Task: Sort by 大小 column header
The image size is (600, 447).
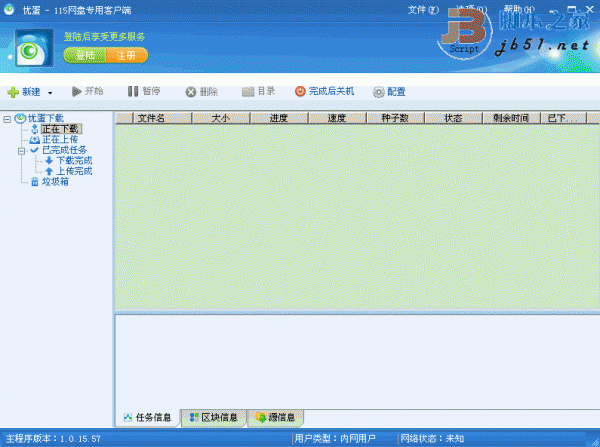Action: coord(220,118)
